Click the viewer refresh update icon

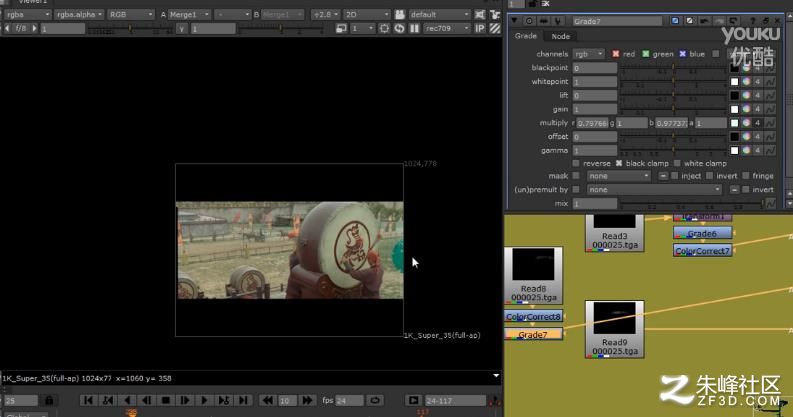click(400, 28)
